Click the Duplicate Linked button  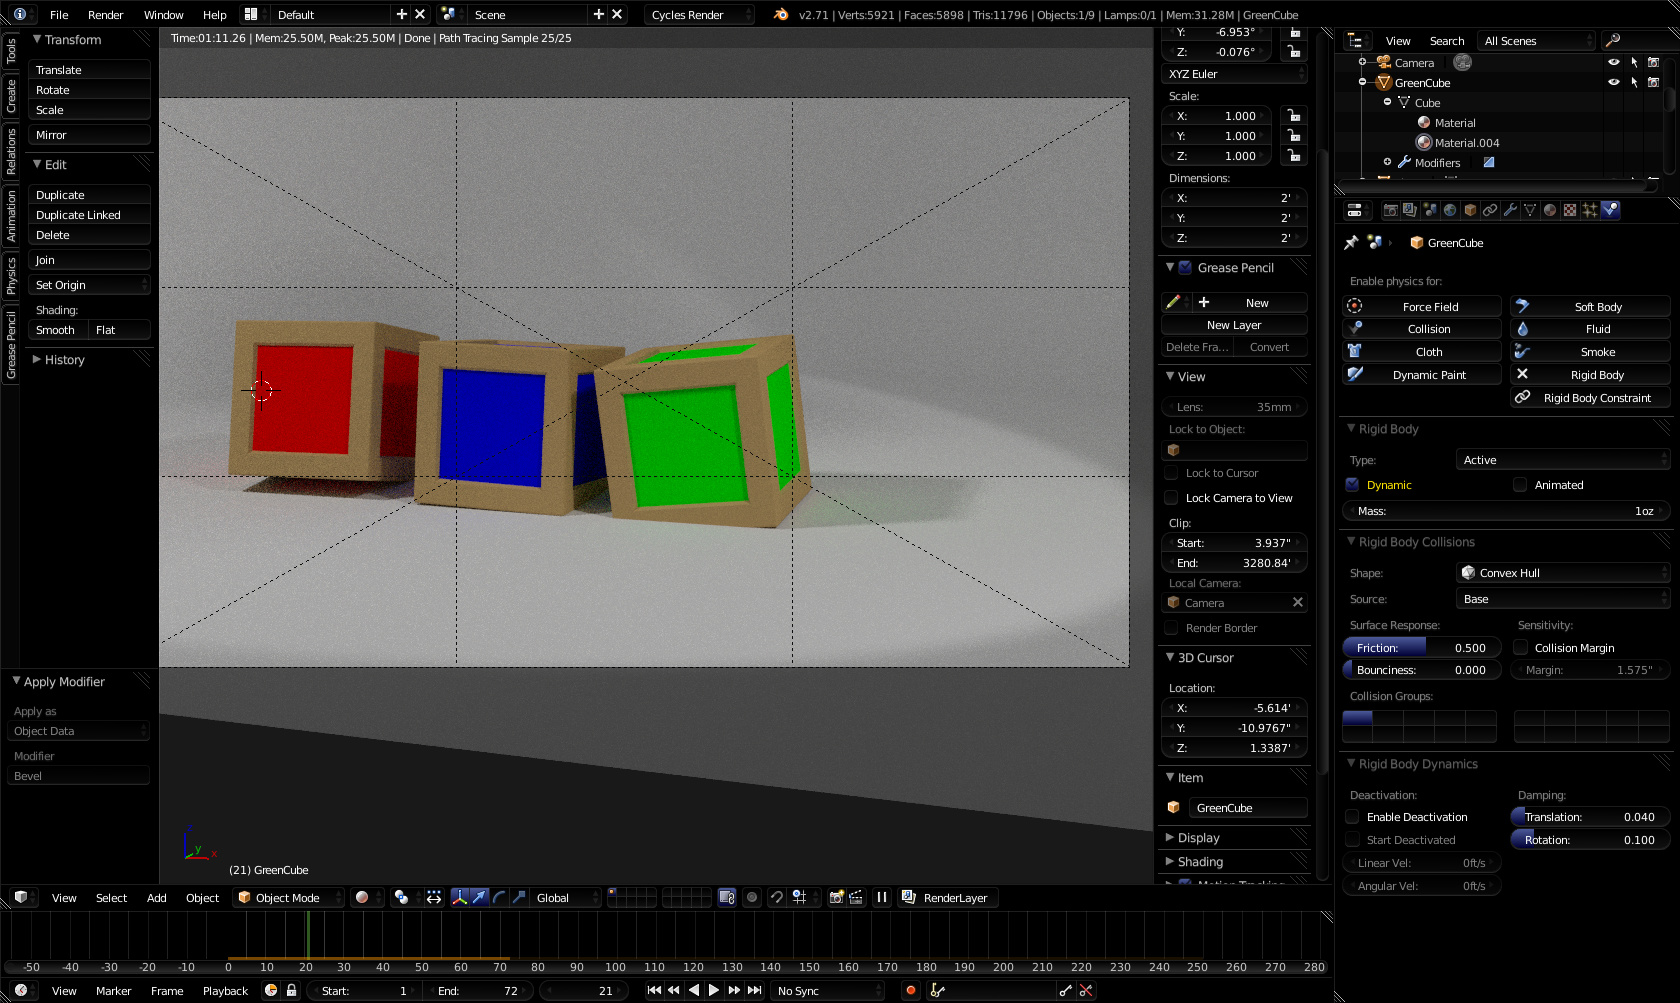click(89, 215)
